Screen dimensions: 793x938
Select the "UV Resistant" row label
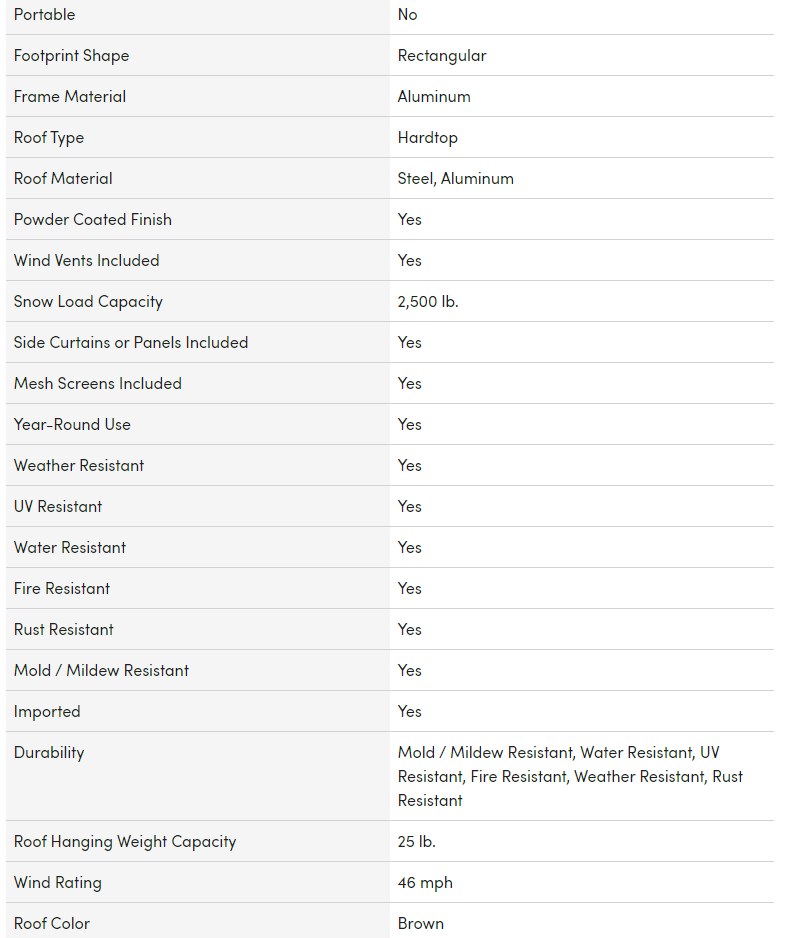point(58,507)
